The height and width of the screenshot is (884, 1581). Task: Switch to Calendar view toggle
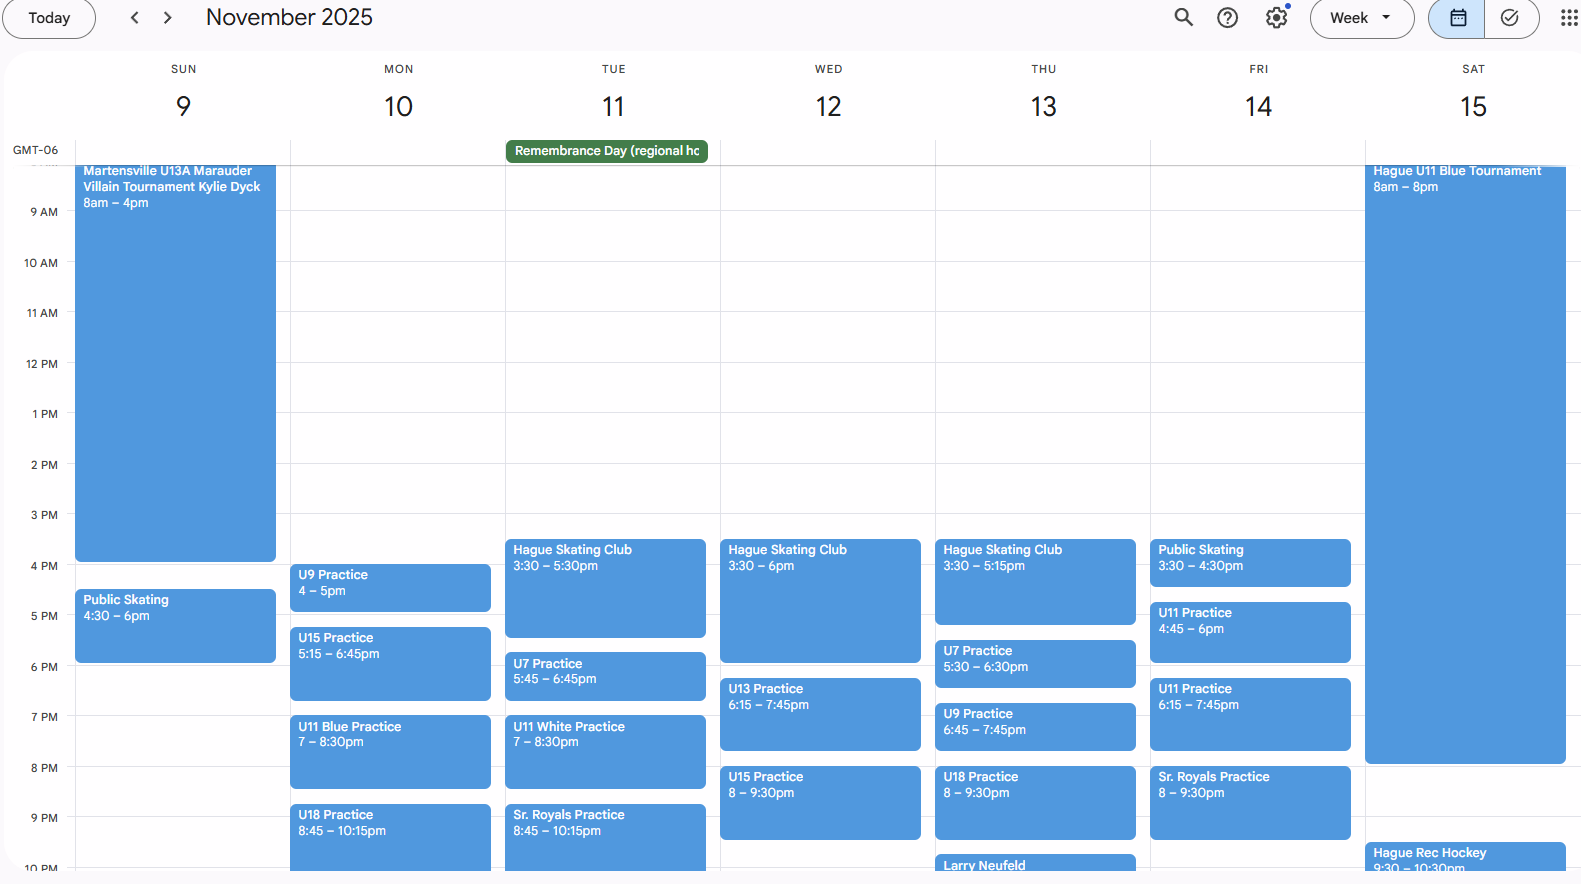coord(1457,17)
